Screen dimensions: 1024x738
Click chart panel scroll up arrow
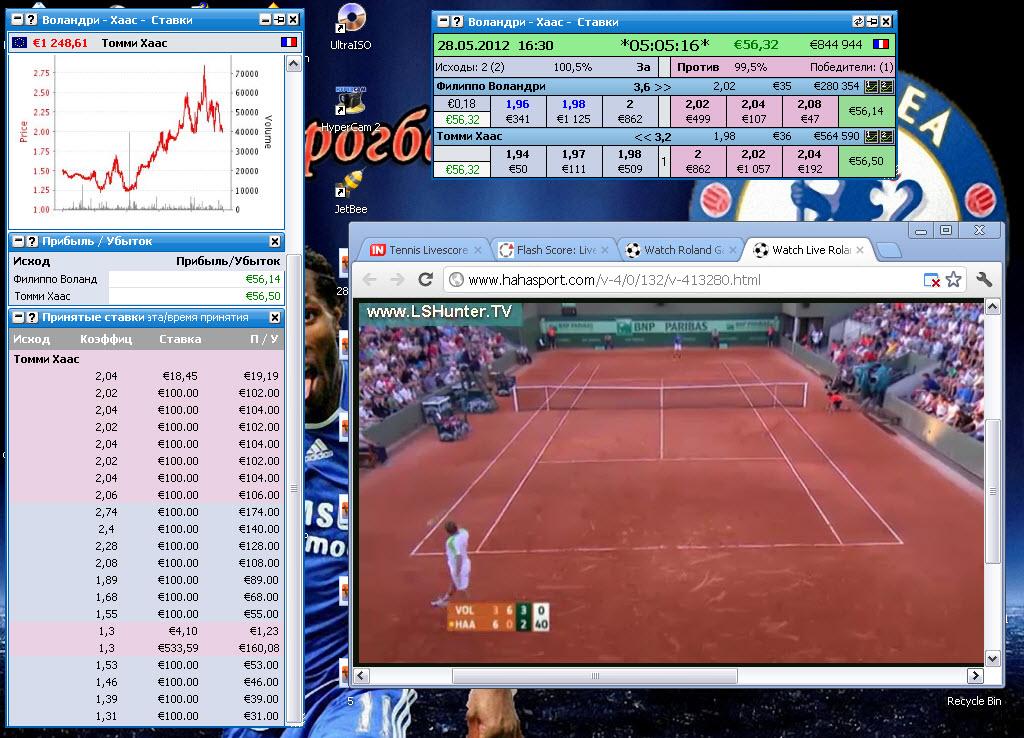click(293, 63)
